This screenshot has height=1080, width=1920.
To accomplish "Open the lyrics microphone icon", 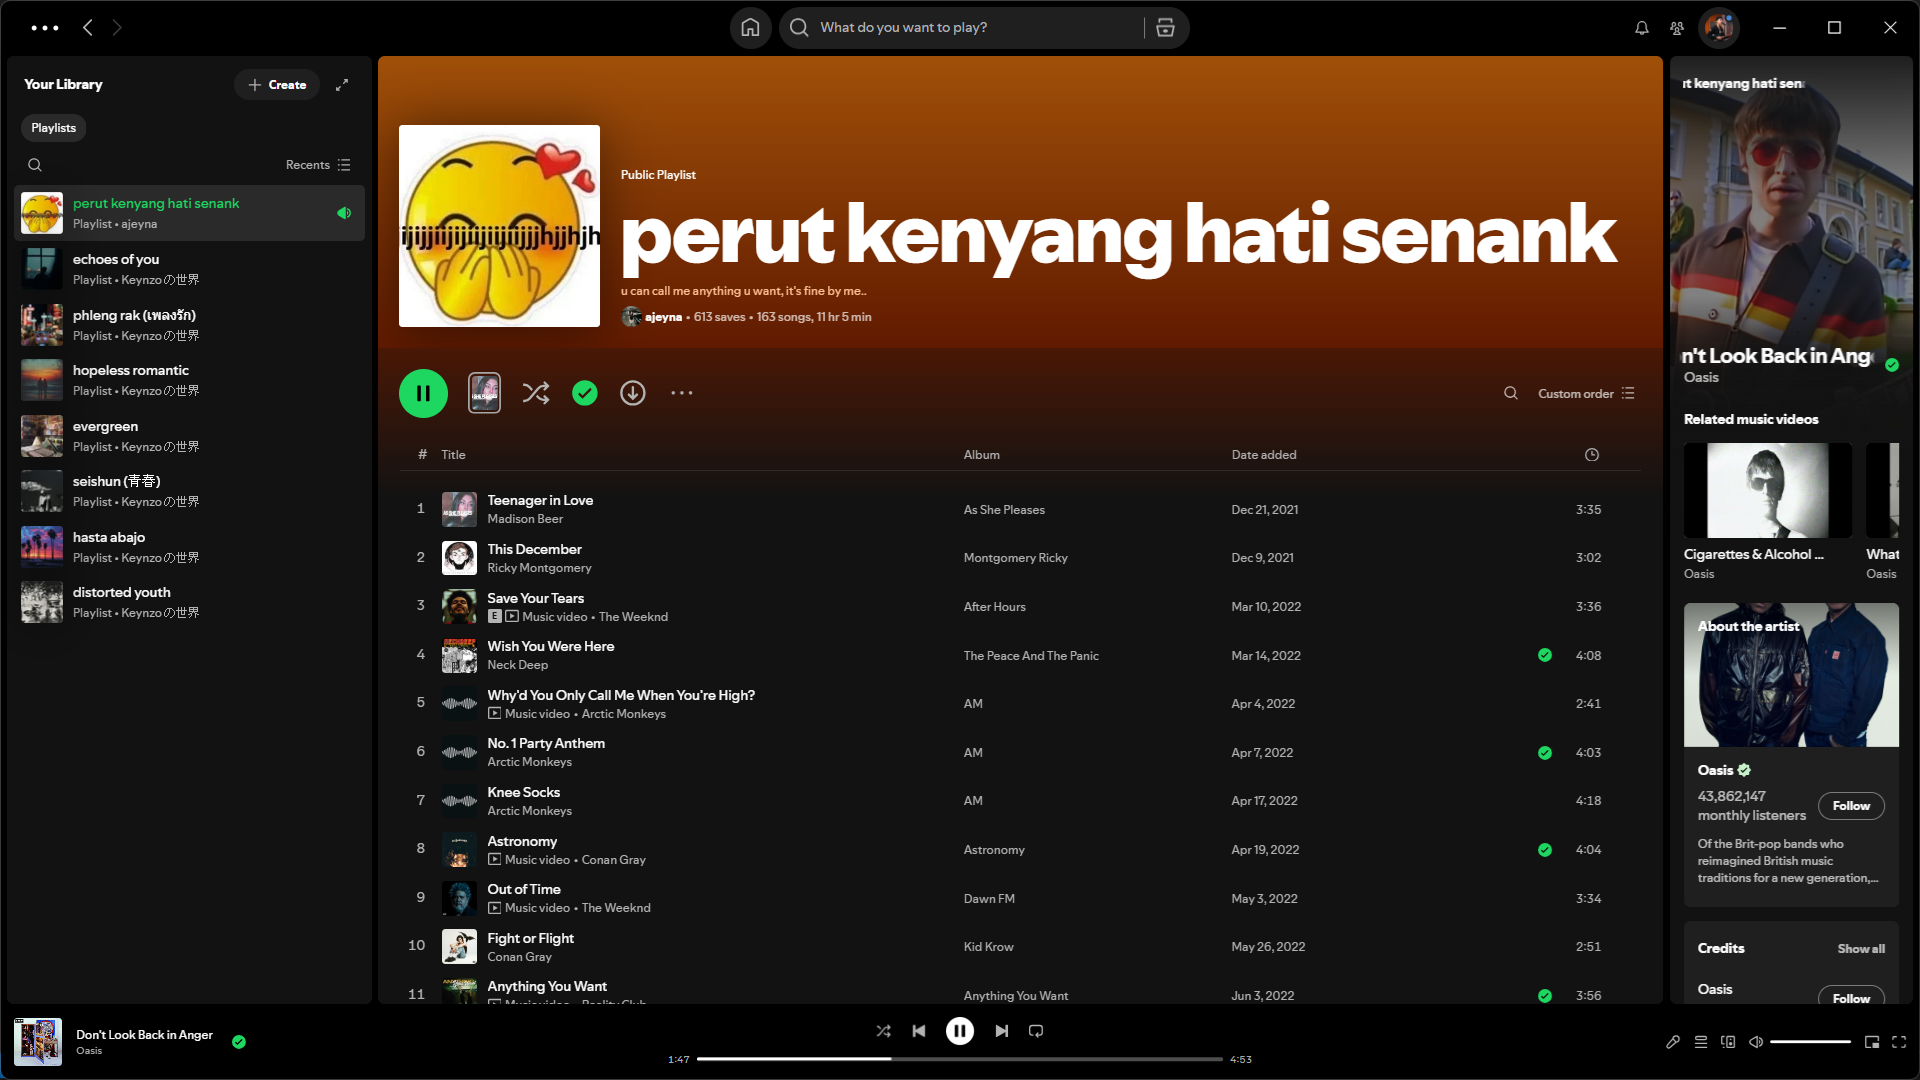I will pyautogui.click(x=1673, y=1042).
